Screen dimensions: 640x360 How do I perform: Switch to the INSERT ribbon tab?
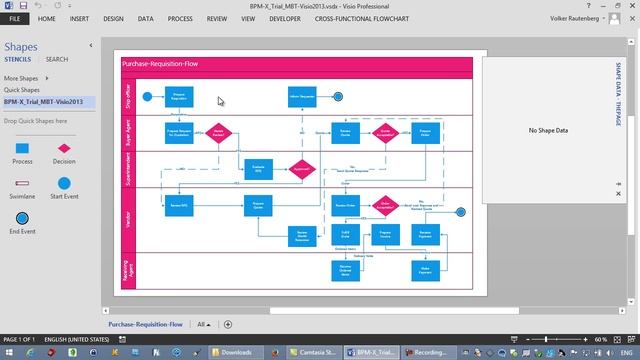79,19
